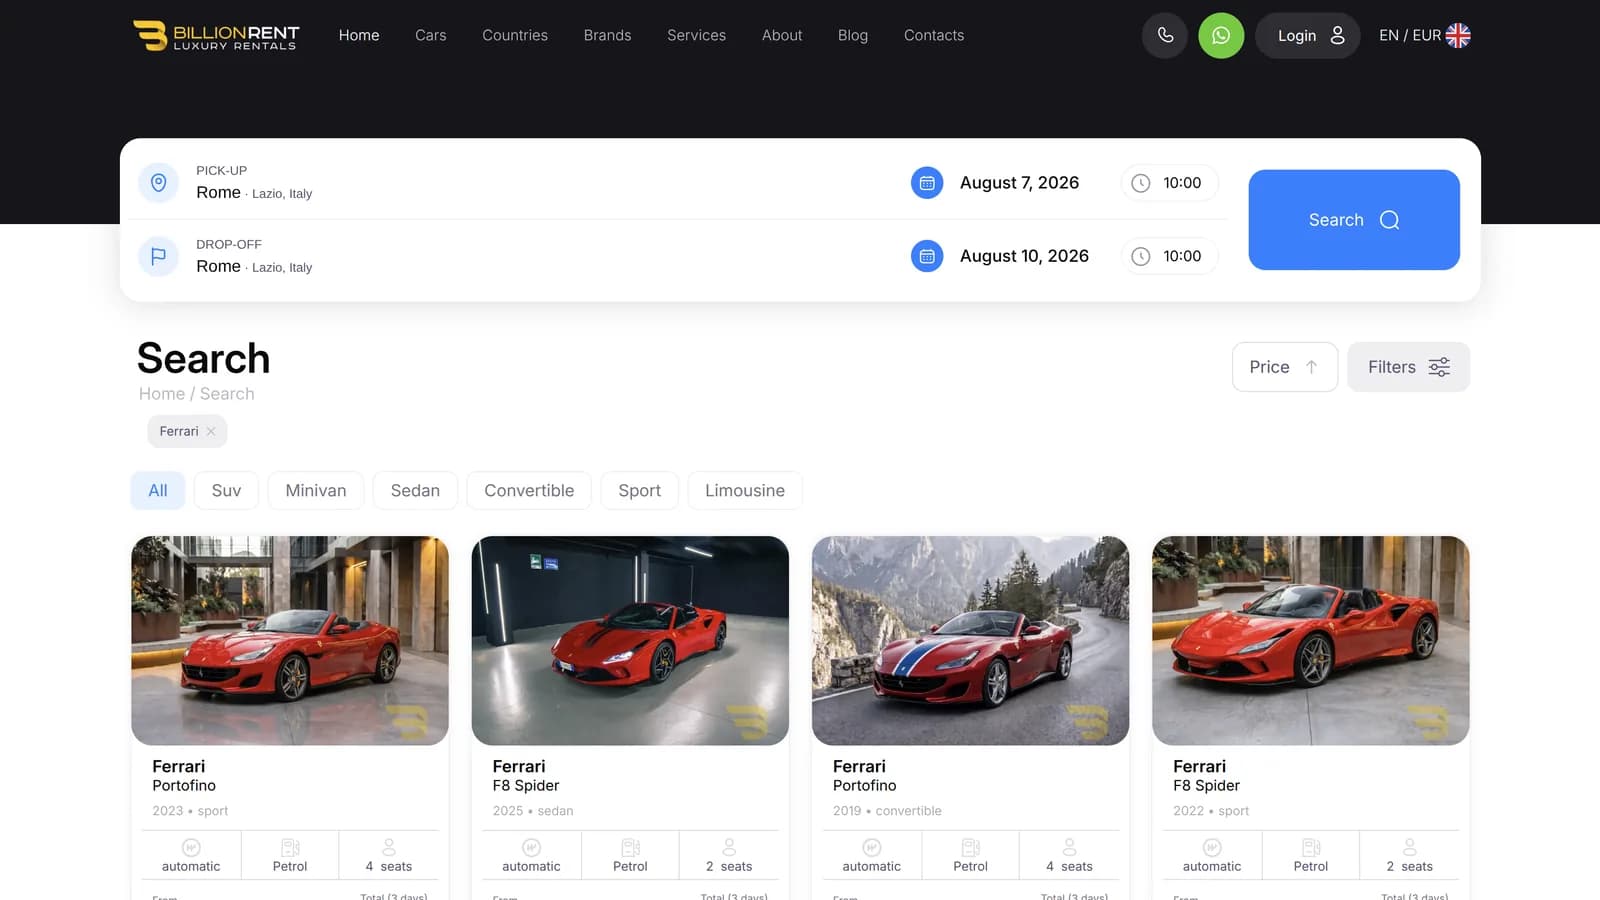The height and width of the screenshot is (900, 1600).
Task: Click the 2022 Ferrari F8 Spider title
Action: point(1206,775)
